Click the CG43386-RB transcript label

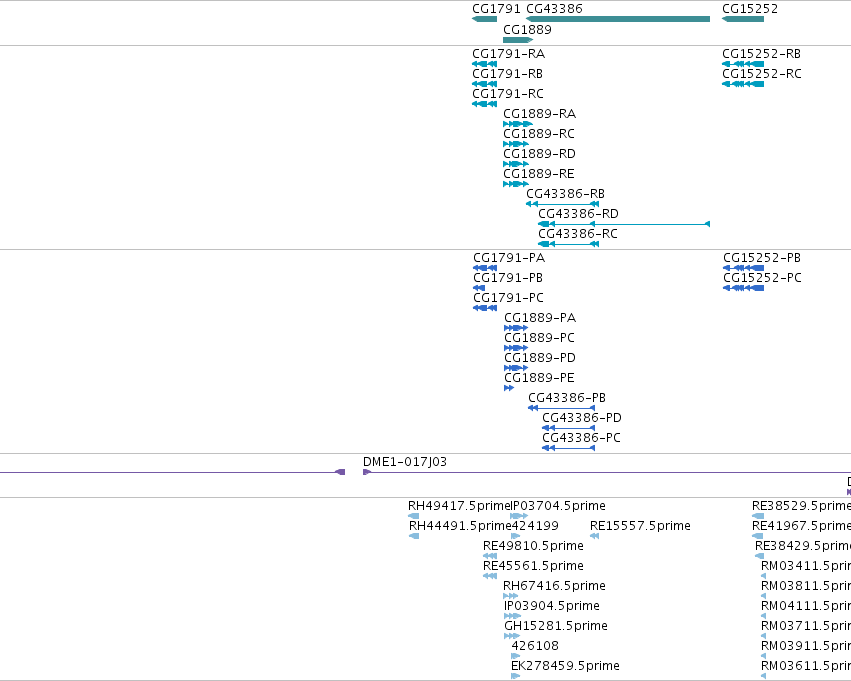click(566, 194)
